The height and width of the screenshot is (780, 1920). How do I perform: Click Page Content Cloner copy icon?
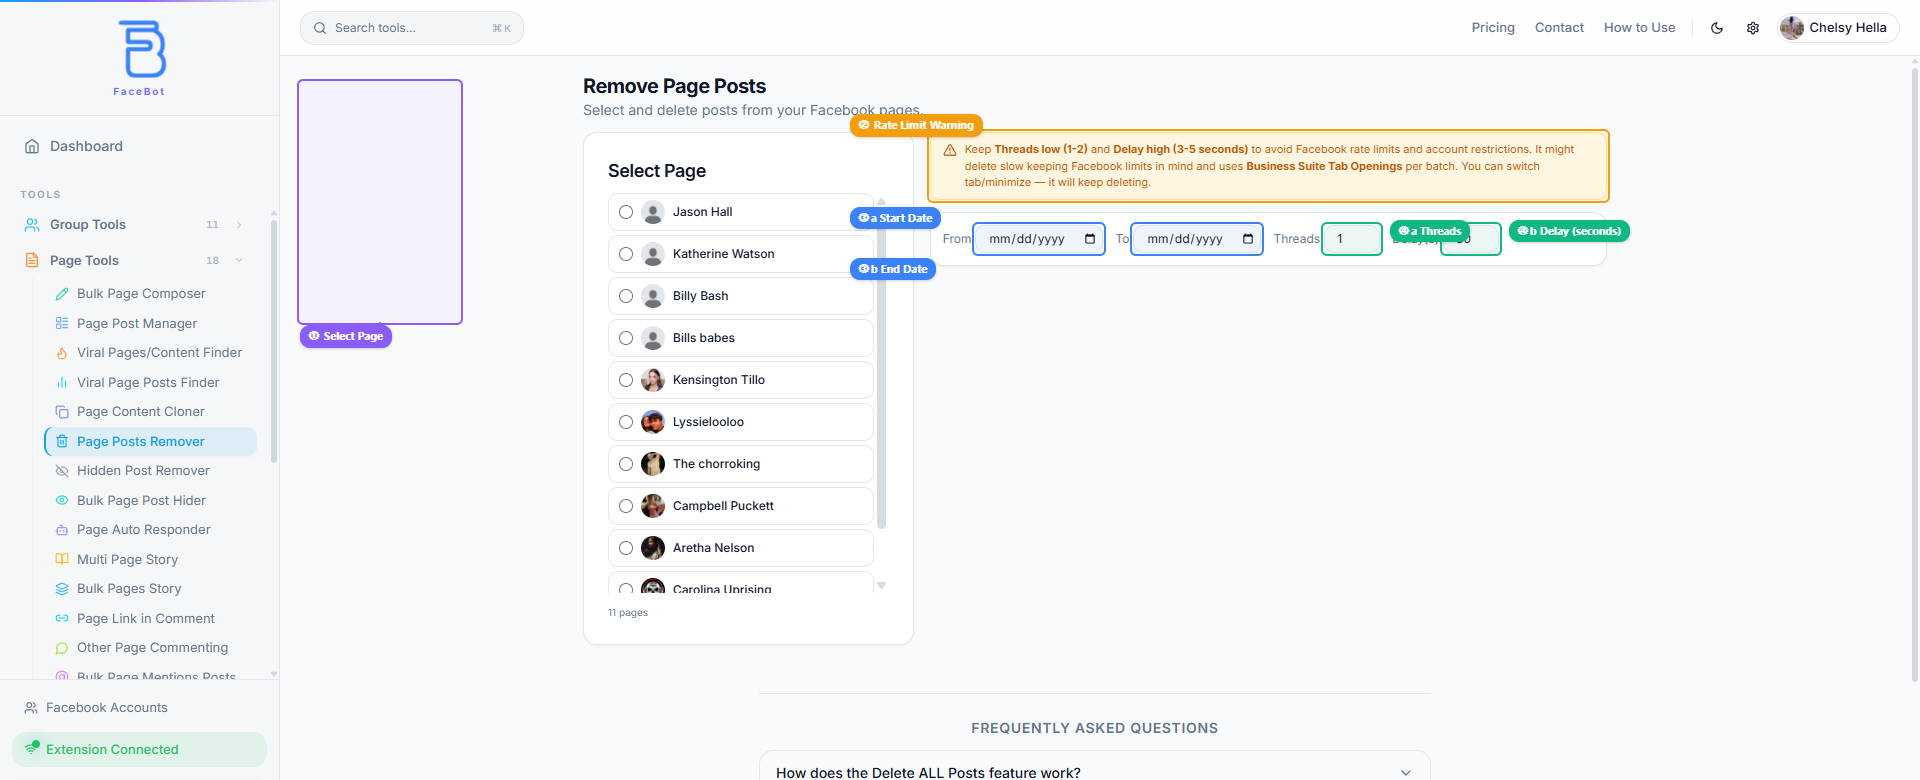tap(62, 412)
